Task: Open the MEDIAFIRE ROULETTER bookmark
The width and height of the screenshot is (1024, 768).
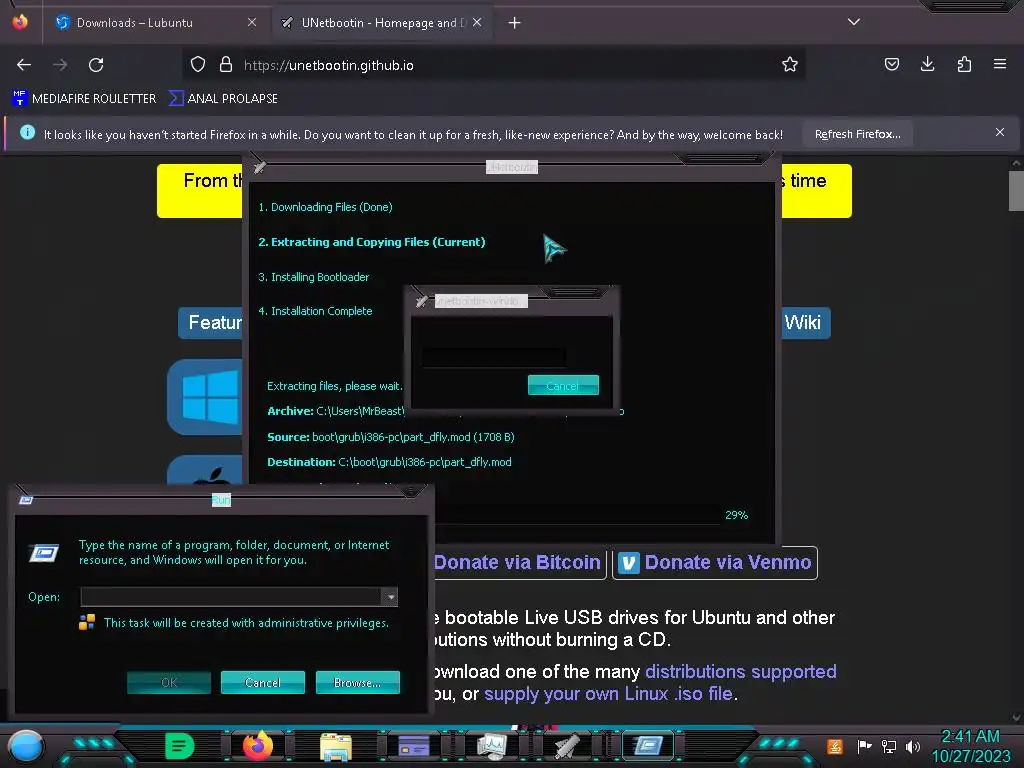Action: (84, 99)
